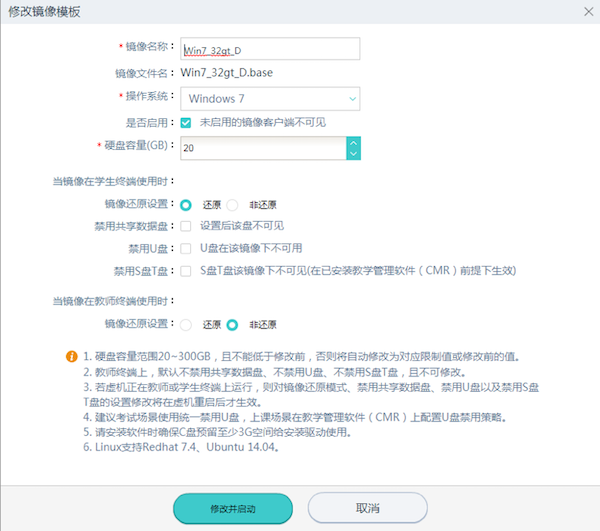Select 非还原 for the student terminal
600x531 pixels.
coord(233,204)
